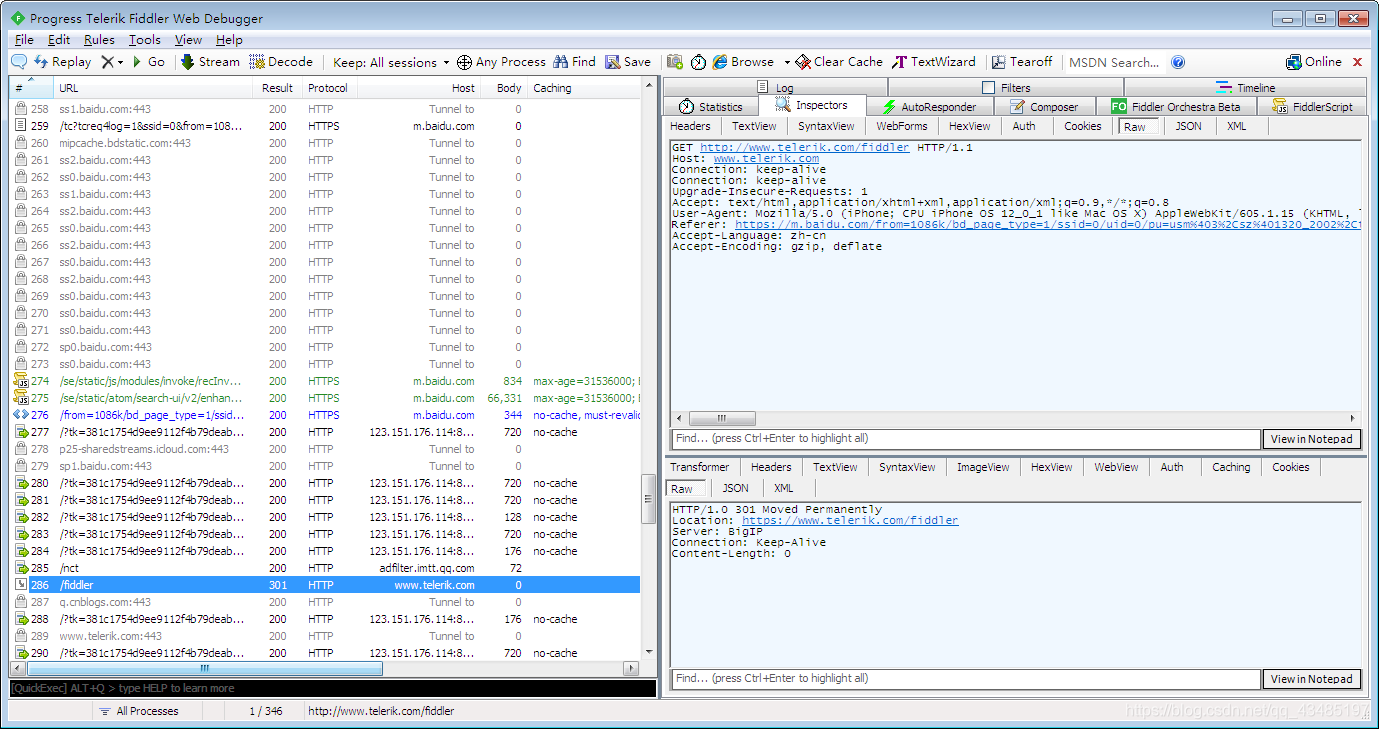This screenshot has width=1379, height=729.
Task: Click request pane View in Notepad button
Action: click(x=1311, y=439)
